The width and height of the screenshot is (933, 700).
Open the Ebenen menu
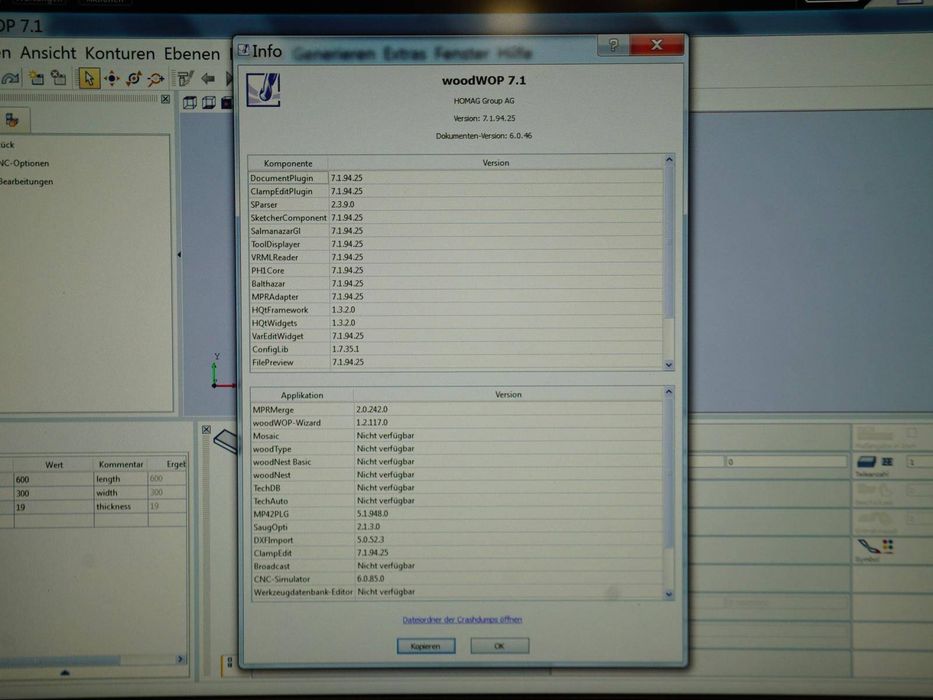(x=192, y=54)
